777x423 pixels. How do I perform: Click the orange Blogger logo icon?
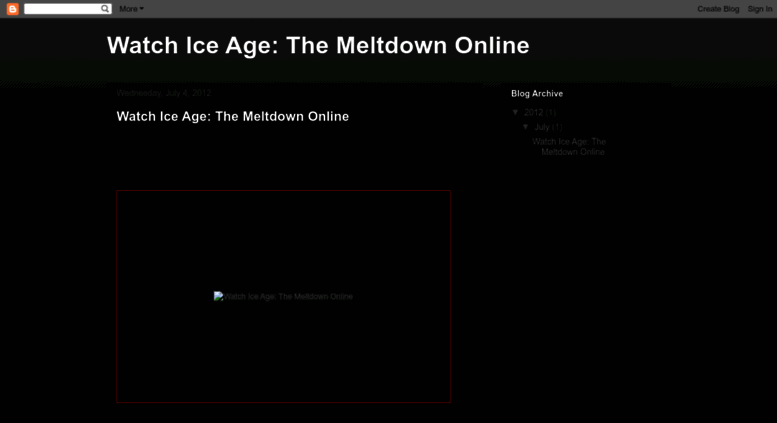(12, 9)
